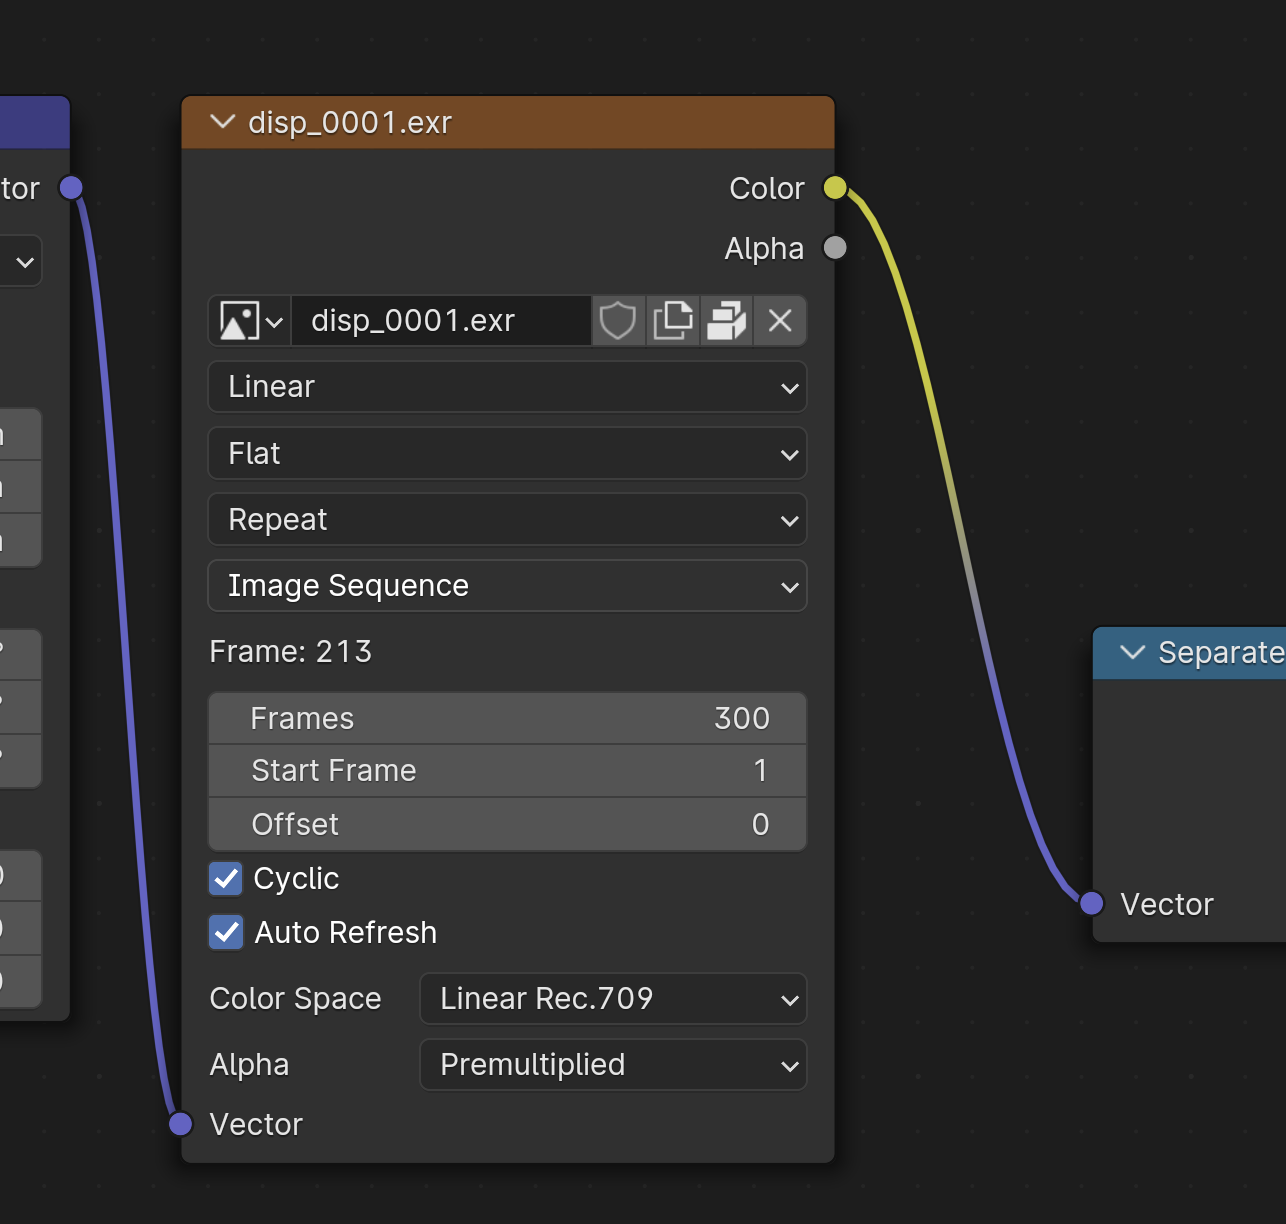1286x1224 pixels.
Task: Disable the Auto Refresh checkbox
Action: (x=226, y=933)
